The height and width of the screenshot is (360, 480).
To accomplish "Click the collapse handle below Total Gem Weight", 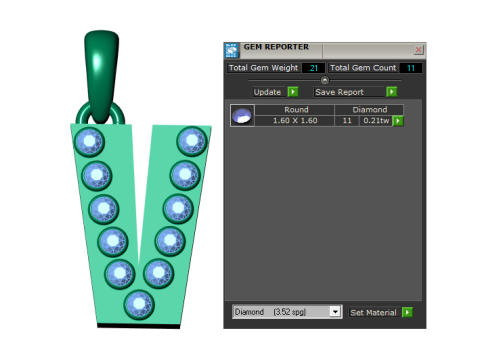I will pyautogui.click(x=325, y=80).
